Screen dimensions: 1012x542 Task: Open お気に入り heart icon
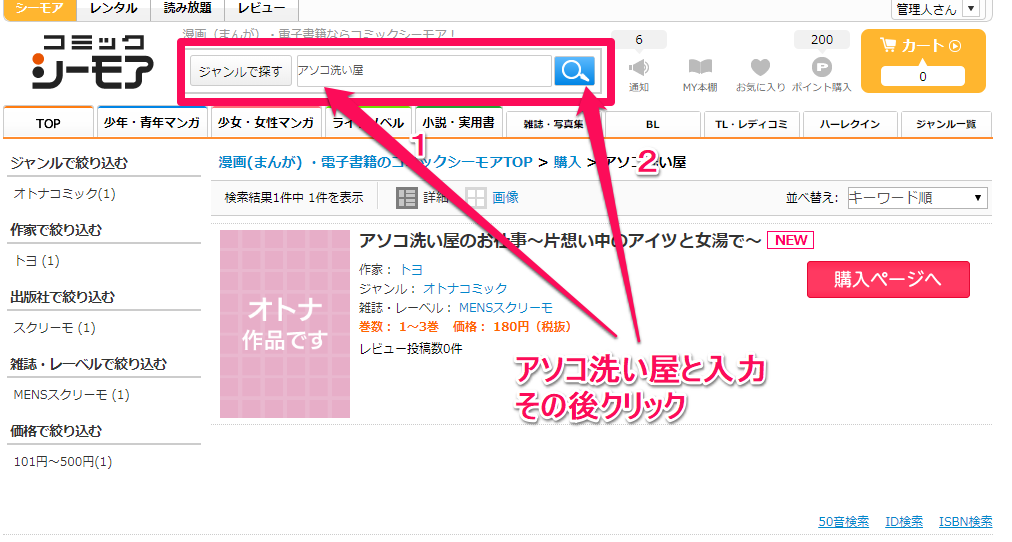760,66
